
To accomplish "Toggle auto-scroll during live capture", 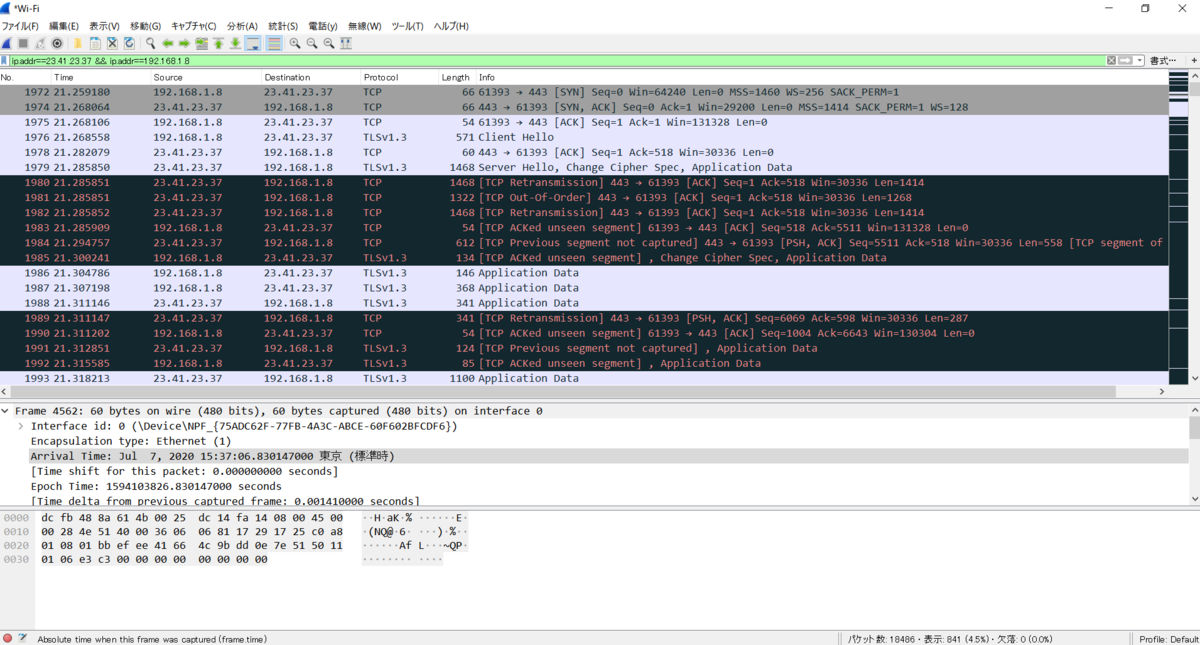I will point(252,43).
